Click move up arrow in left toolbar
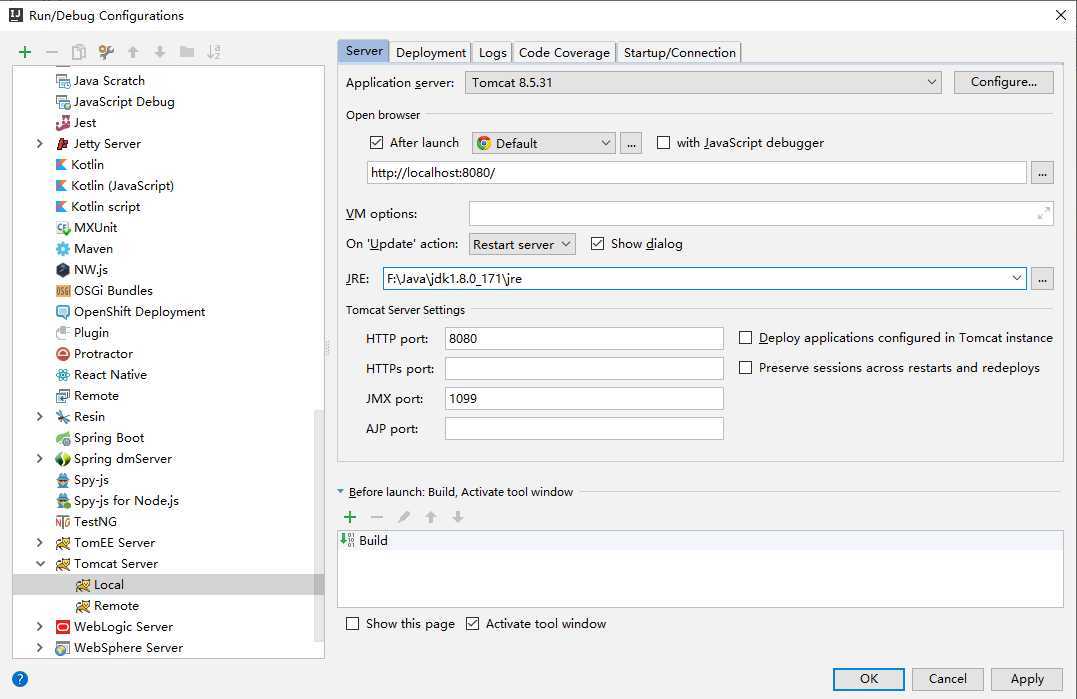The width and height of the screenshot is (1077, 699). point(133,52)
